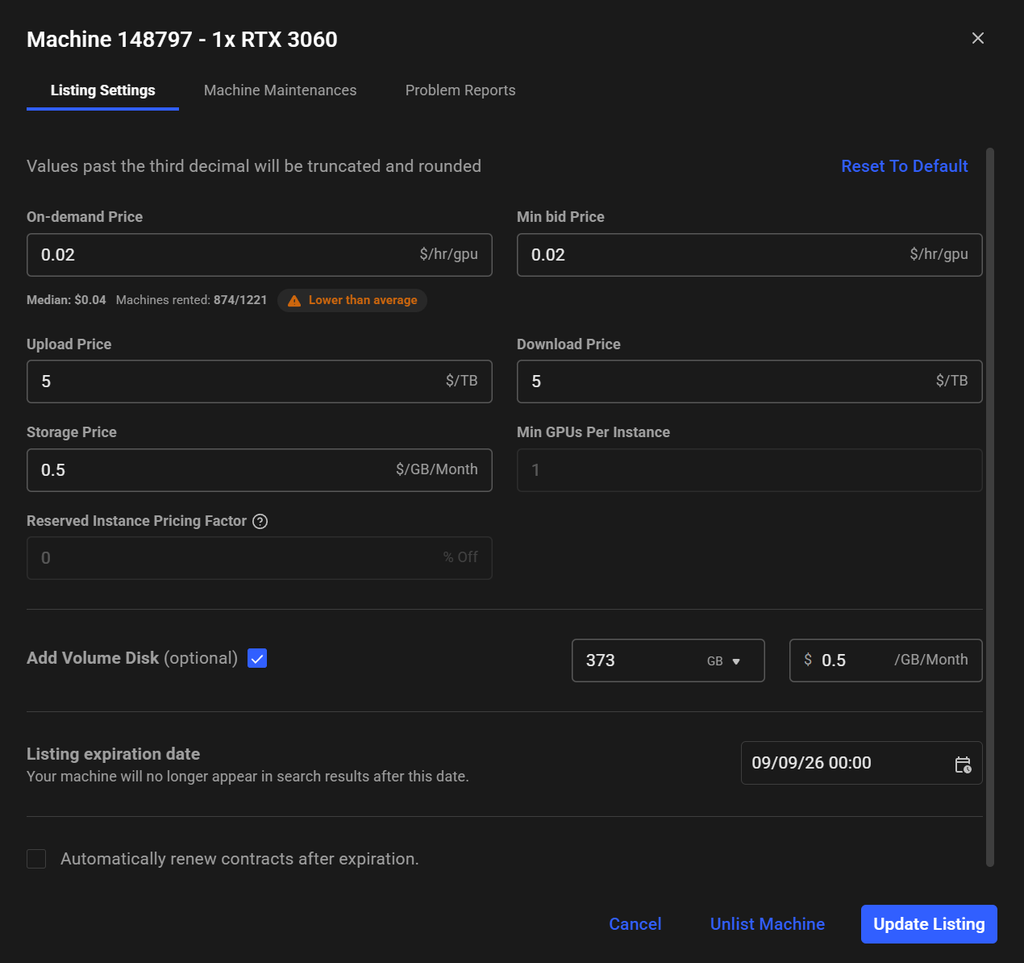Edit the volume disk price per GB/Month
This screenshot has width=1024, height=963.
pos(886,661)
